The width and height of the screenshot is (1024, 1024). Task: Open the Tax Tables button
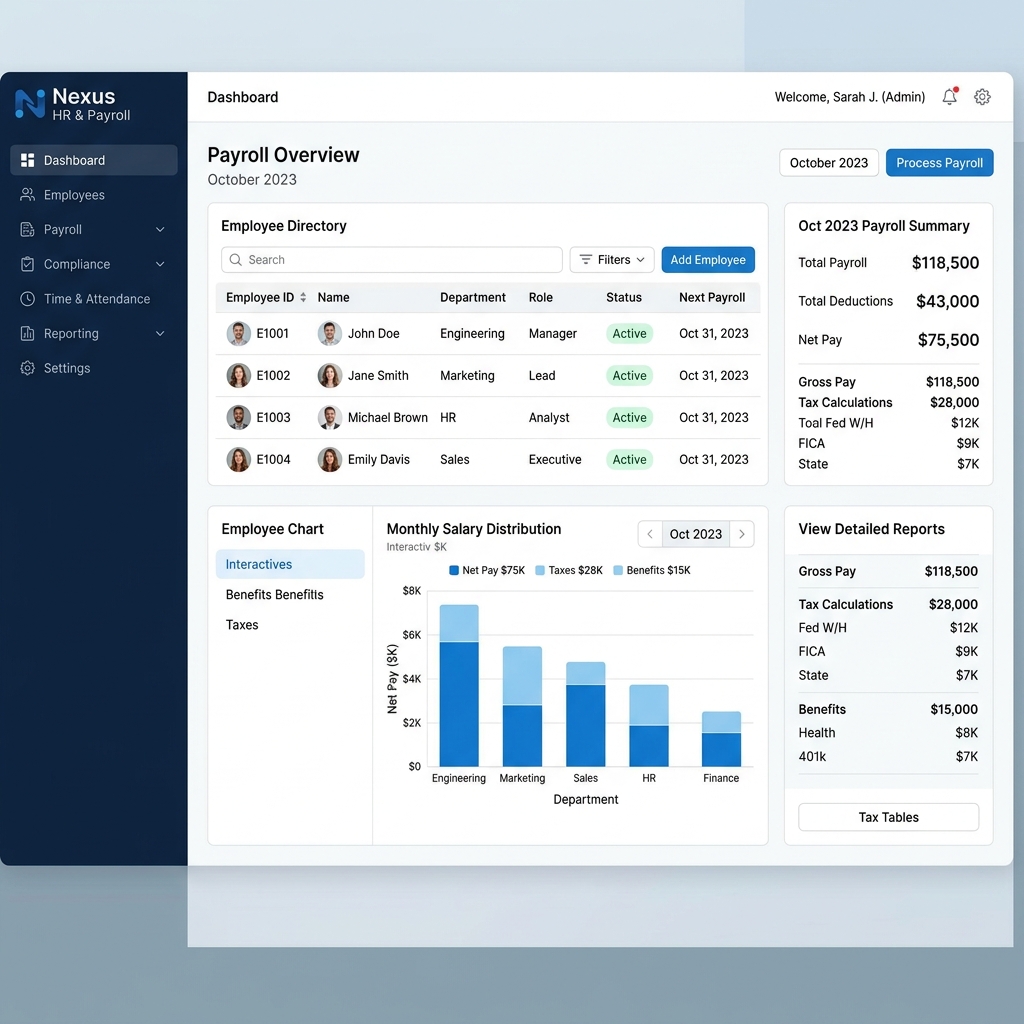(888, 817)
